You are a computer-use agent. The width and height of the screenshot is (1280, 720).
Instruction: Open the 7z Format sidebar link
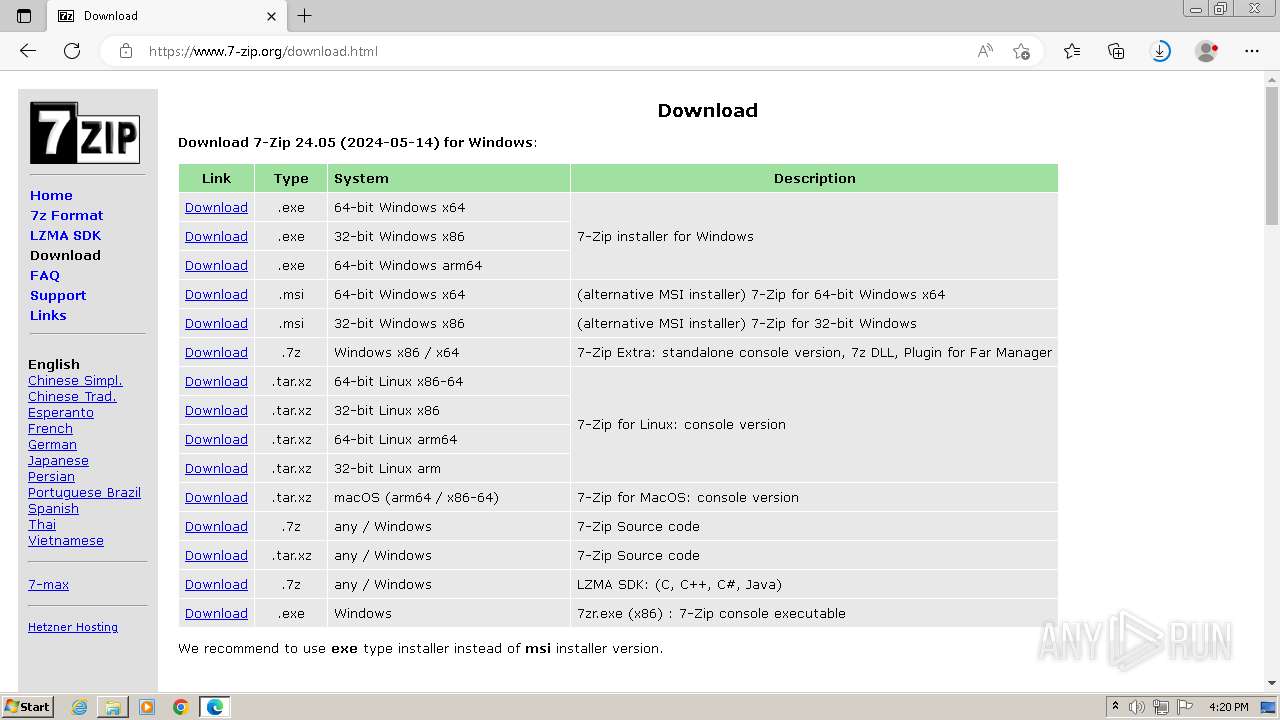click(66, 215)
